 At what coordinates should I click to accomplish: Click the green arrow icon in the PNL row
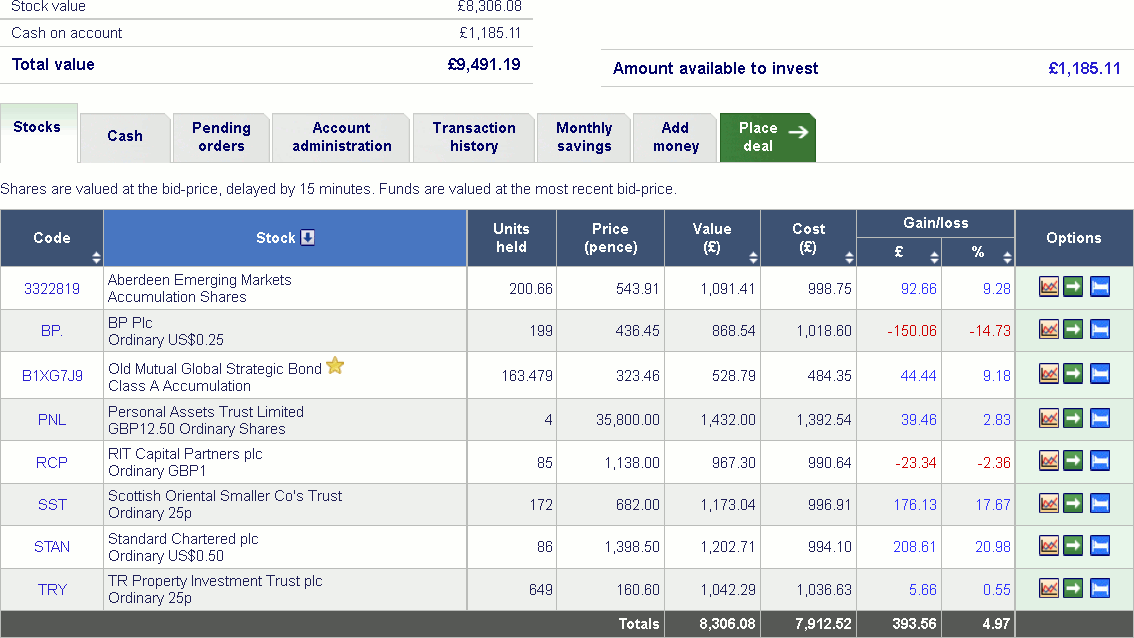1073,418
